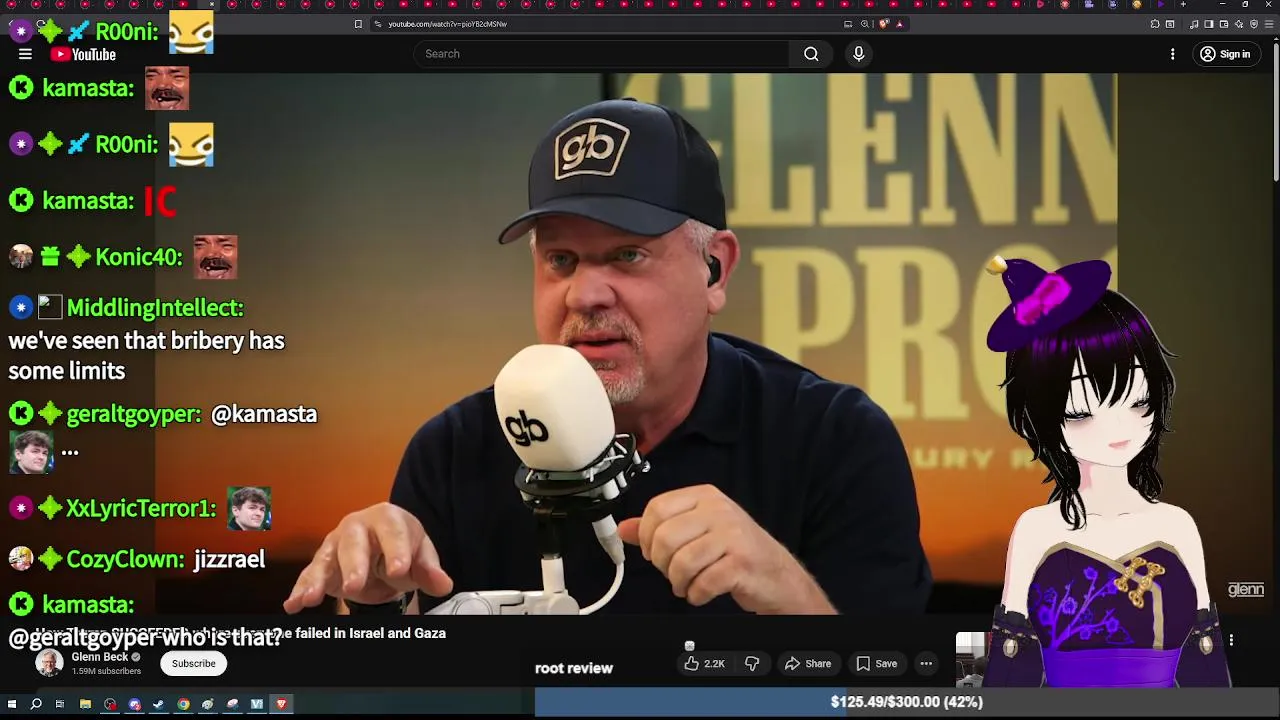Go to the YouTube home logo
This screenshot has height=720, width=1280.
84,54
